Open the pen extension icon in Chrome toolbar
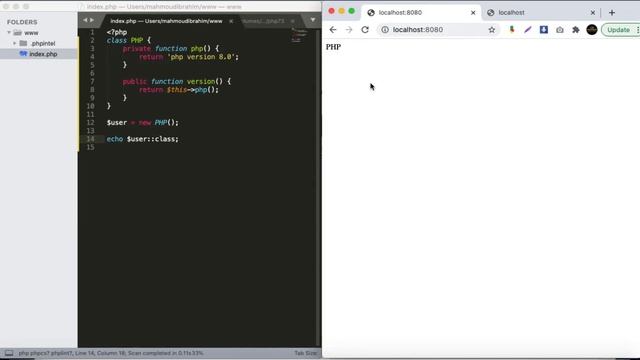 (x=528, y=29)
